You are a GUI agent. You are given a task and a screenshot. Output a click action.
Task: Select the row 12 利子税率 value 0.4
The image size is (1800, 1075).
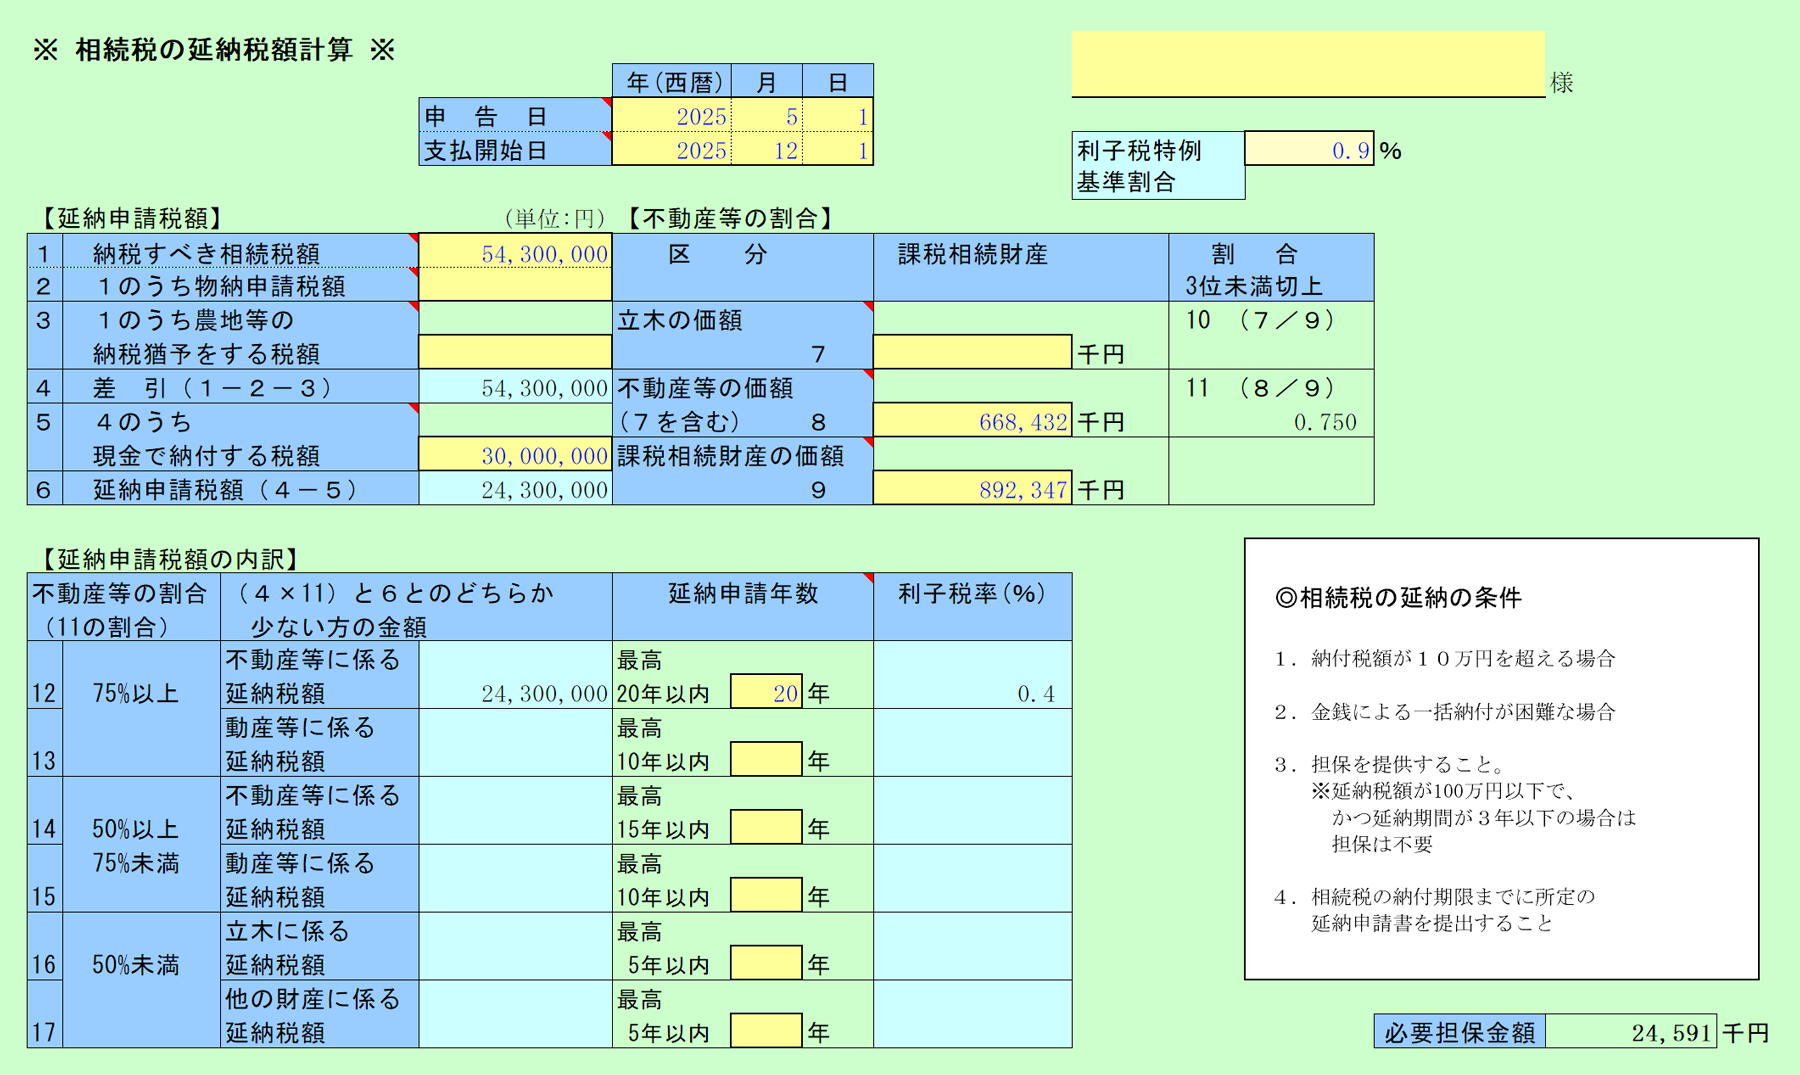[1036, 694]
